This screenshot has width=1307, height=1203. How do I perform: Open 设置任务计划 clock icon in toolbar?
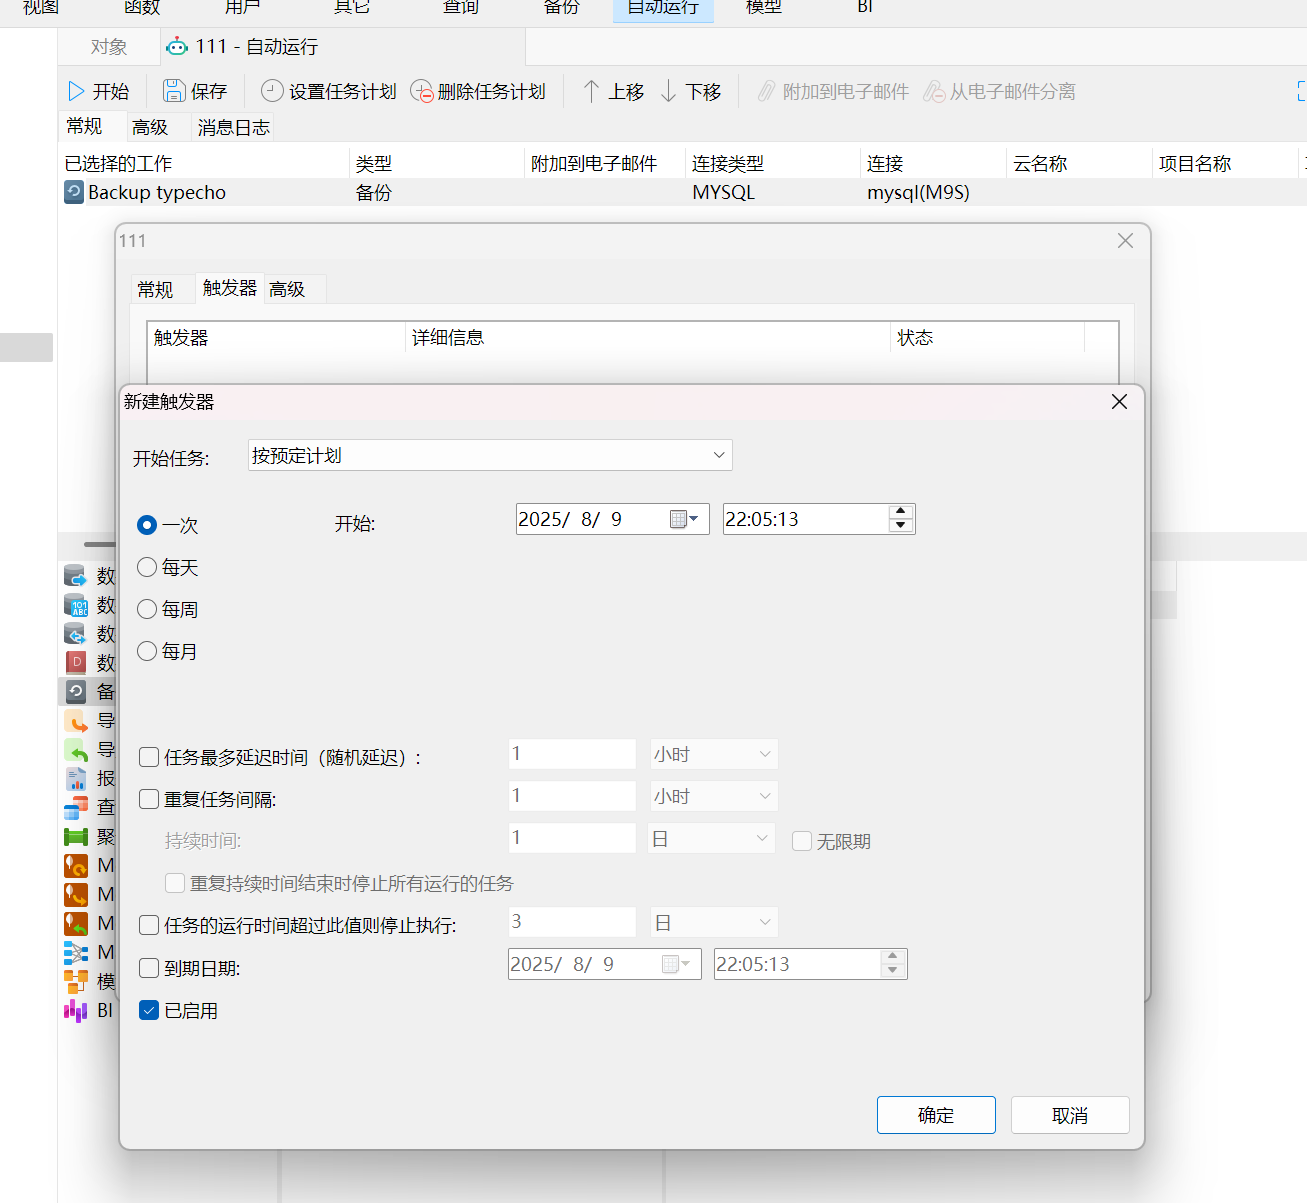(272, 91)
